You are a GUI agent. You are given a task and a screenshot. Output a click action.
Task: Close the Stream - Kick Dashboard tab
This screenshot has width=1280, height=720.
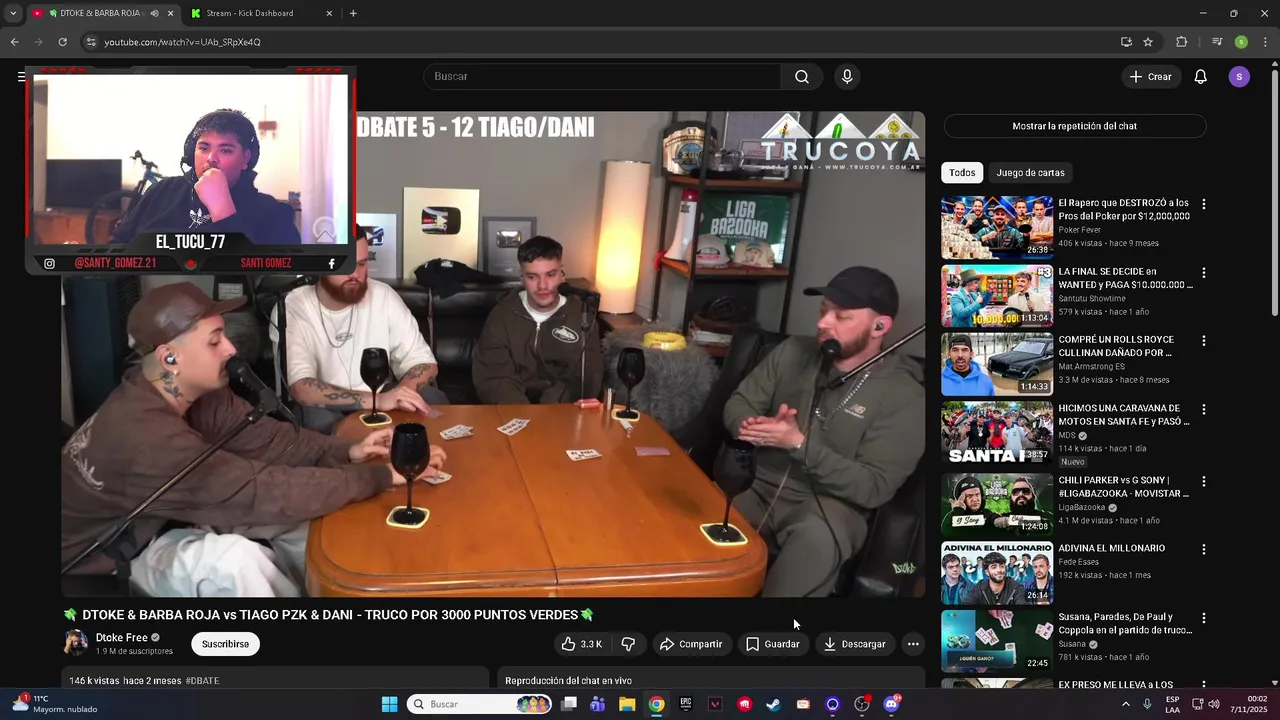coord(329,13)
